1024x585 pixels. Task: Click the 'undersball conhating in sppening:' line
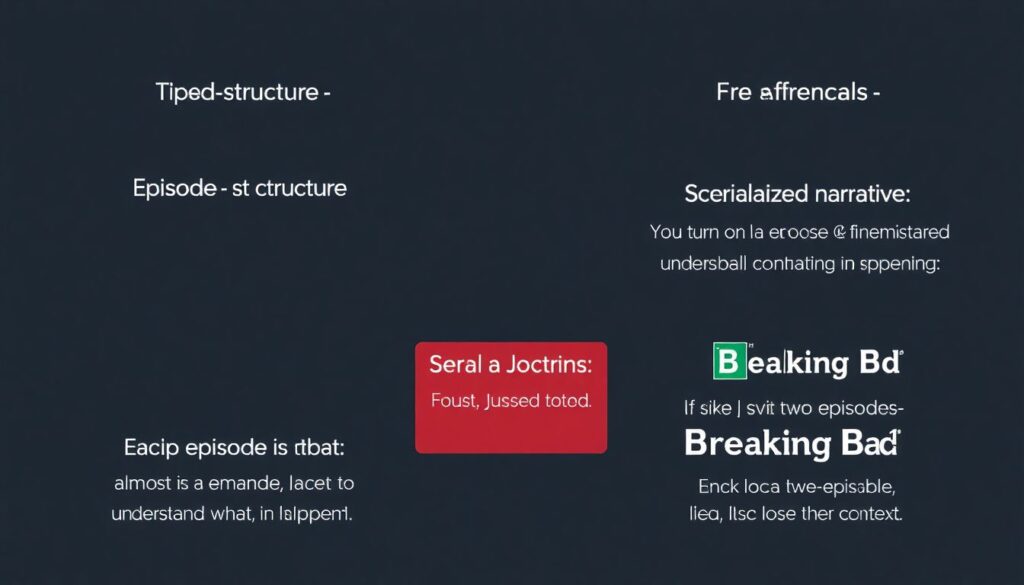click(798, 264)
